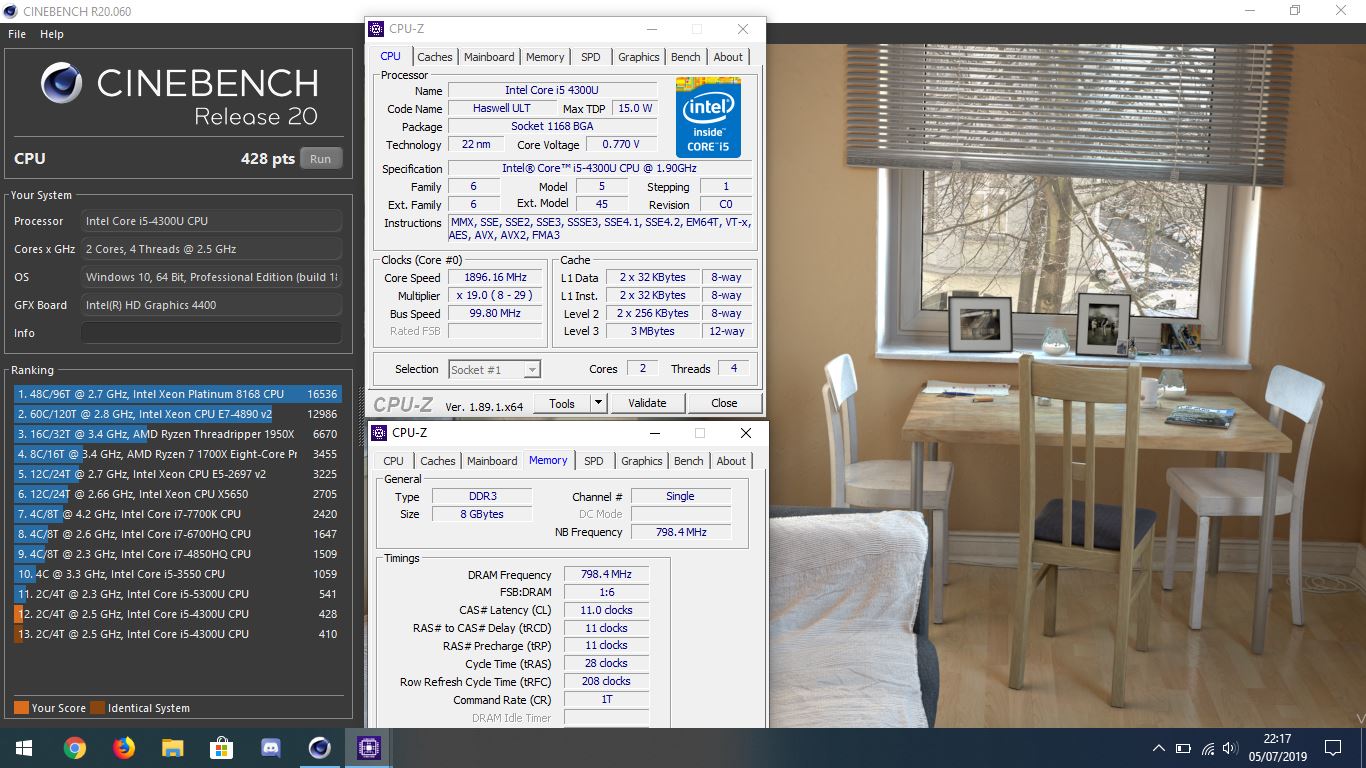Expand the Tools dropdown arrow
The height and width of the screenshot is (768, 1366).
[599, 403]
